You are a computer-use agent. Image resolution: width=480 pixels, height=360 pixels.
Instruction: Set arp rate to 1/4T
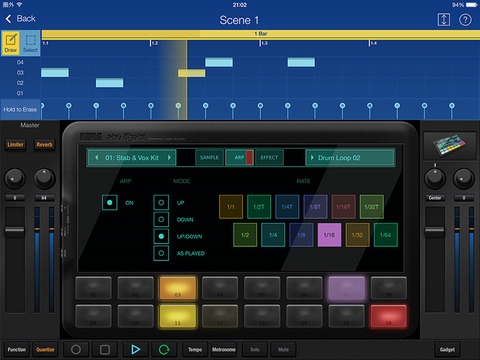pos(287,207)
